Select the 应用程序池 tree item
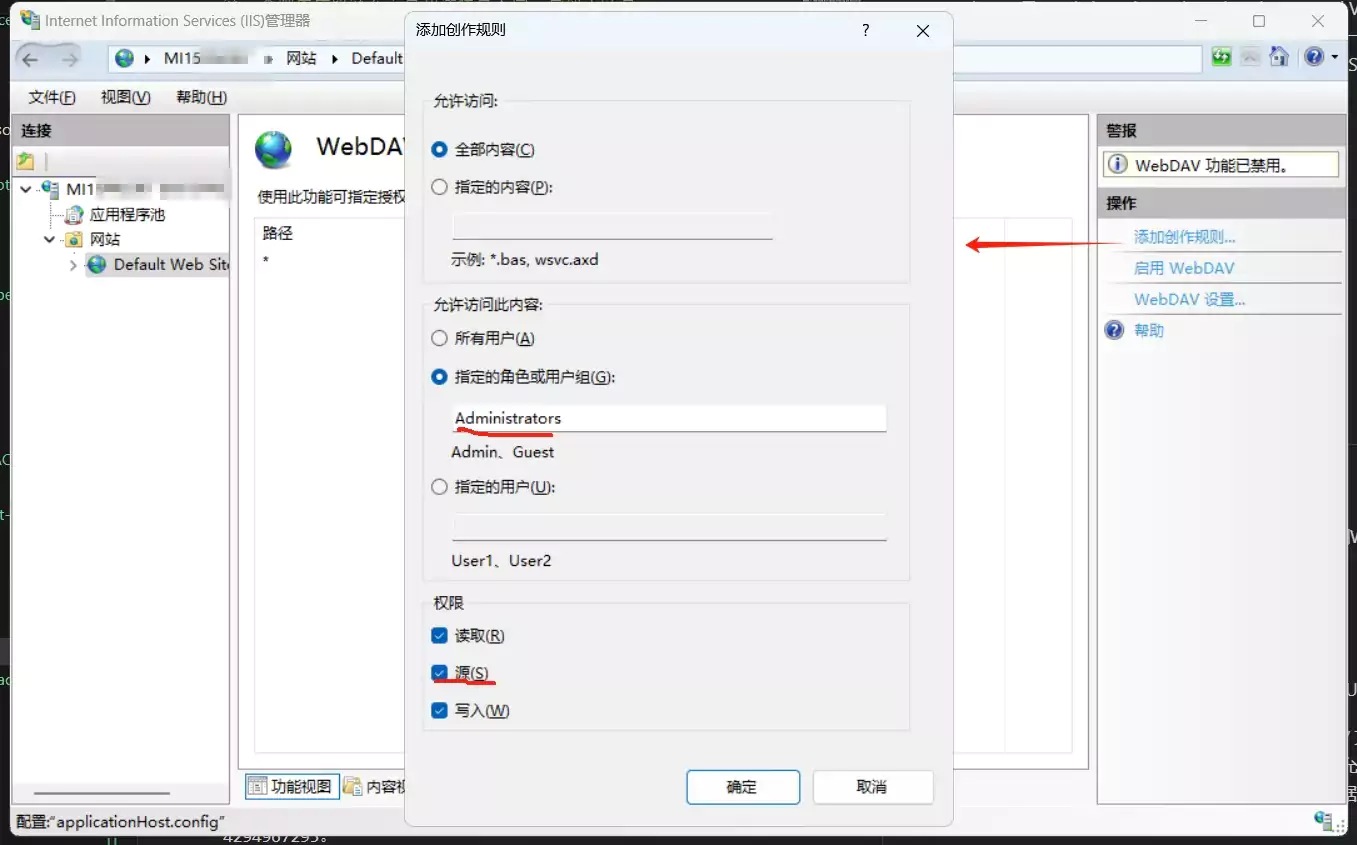This screenshot has height=845, width=1357. tap(127, 214)
